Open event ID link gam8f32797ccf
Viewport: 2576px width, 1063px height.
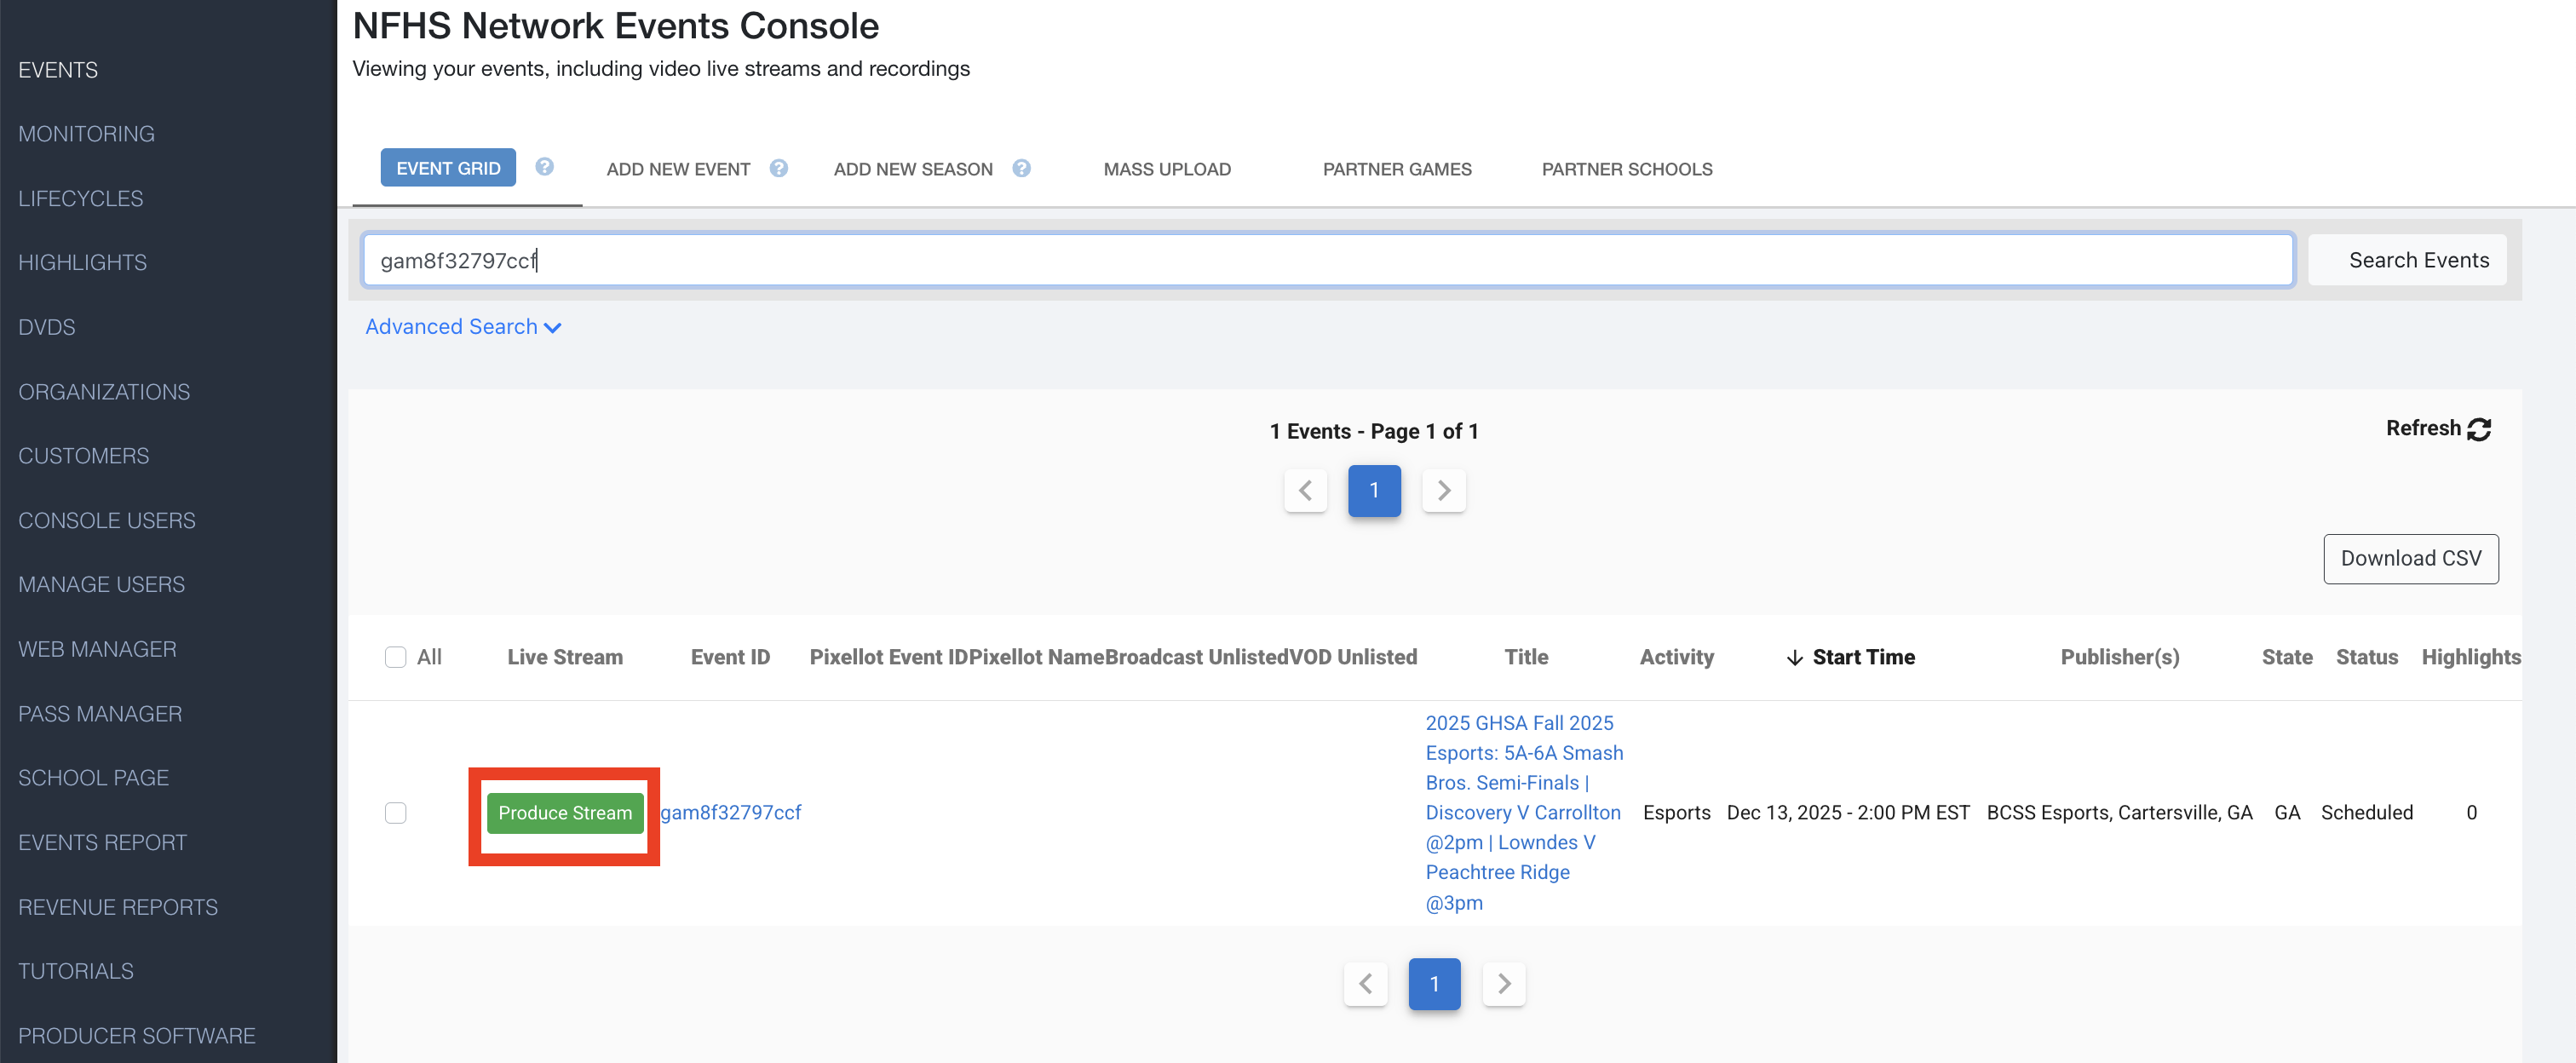pyautogui.click(x=731, y=812)
